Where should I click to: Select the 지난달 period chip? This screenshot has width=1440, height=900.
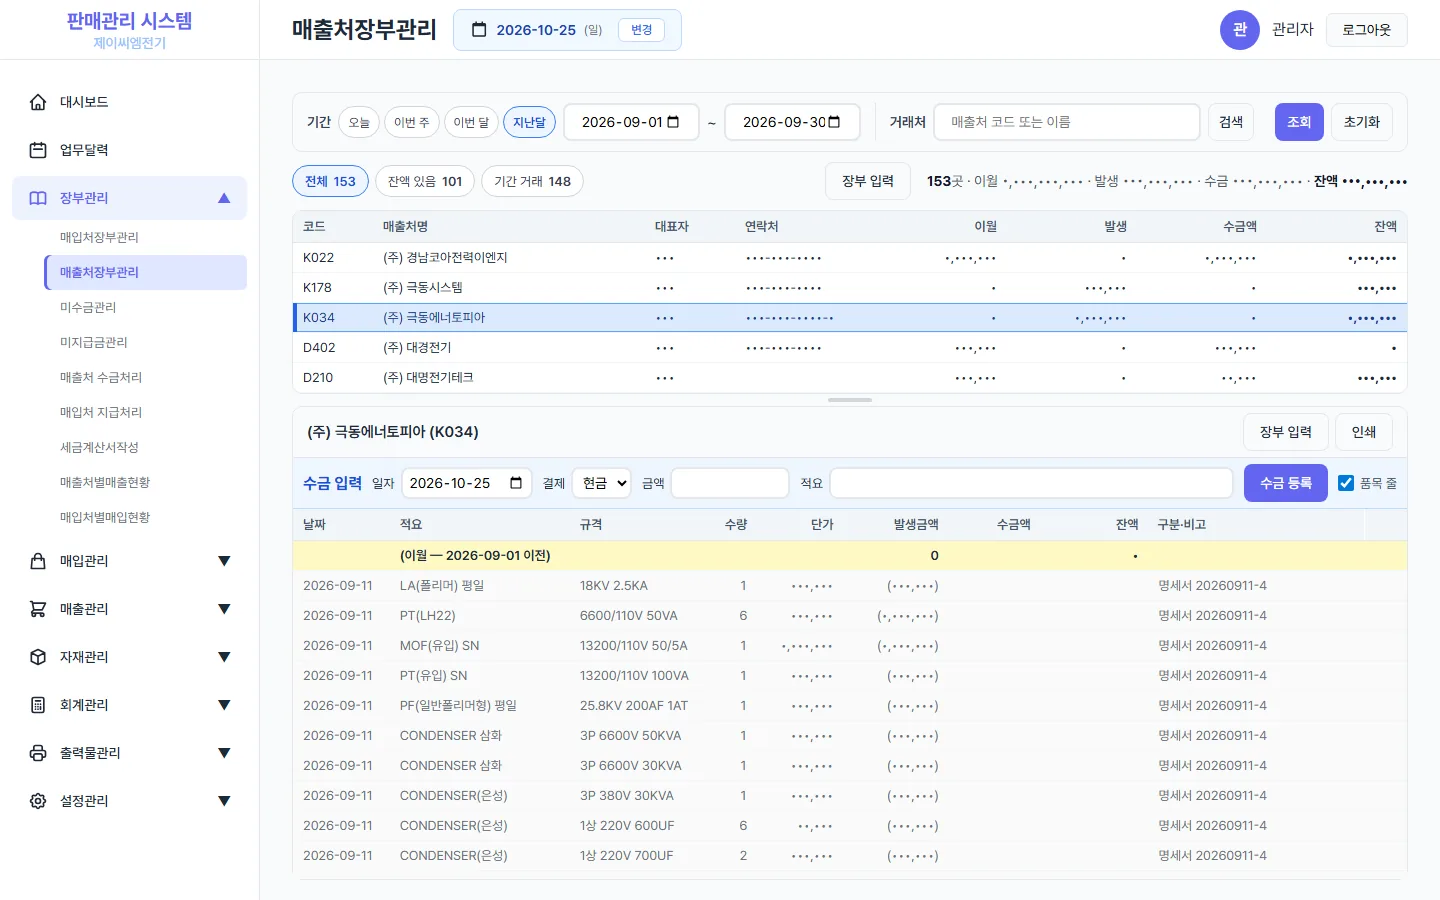click(x=529, y=122)
